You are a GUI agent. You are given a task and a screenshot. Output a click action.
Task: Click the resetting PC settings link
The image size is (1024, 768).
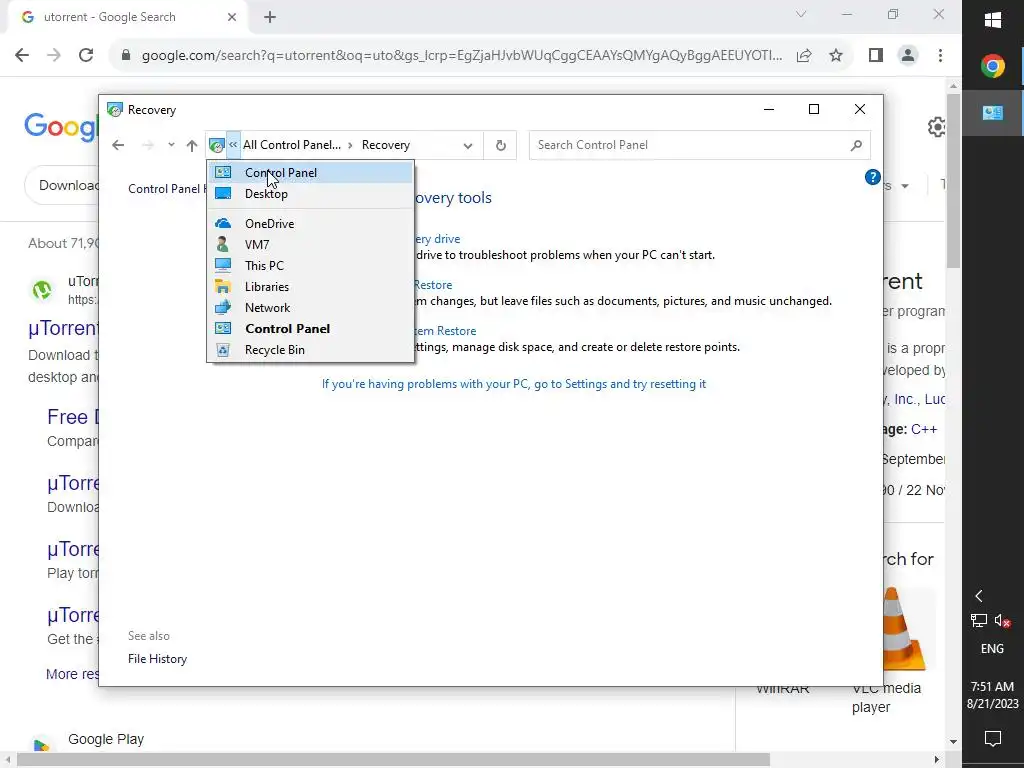(x=513, y=384)
